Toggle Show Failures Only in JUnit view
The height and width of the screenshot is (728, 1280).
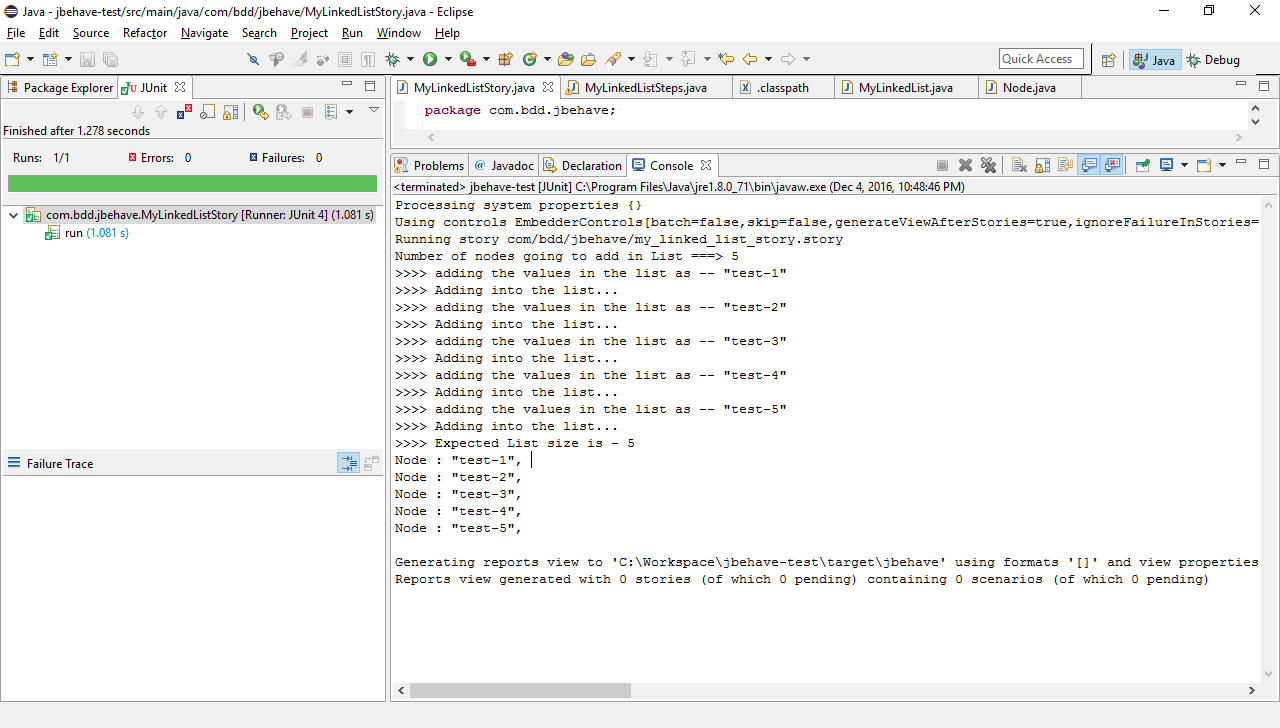coord(184,112)
